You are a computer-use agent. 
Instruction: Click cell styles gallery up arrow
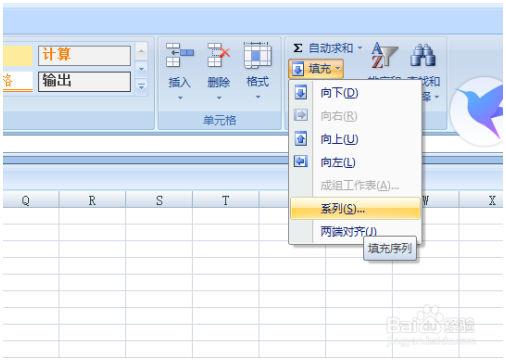point(141,51)
